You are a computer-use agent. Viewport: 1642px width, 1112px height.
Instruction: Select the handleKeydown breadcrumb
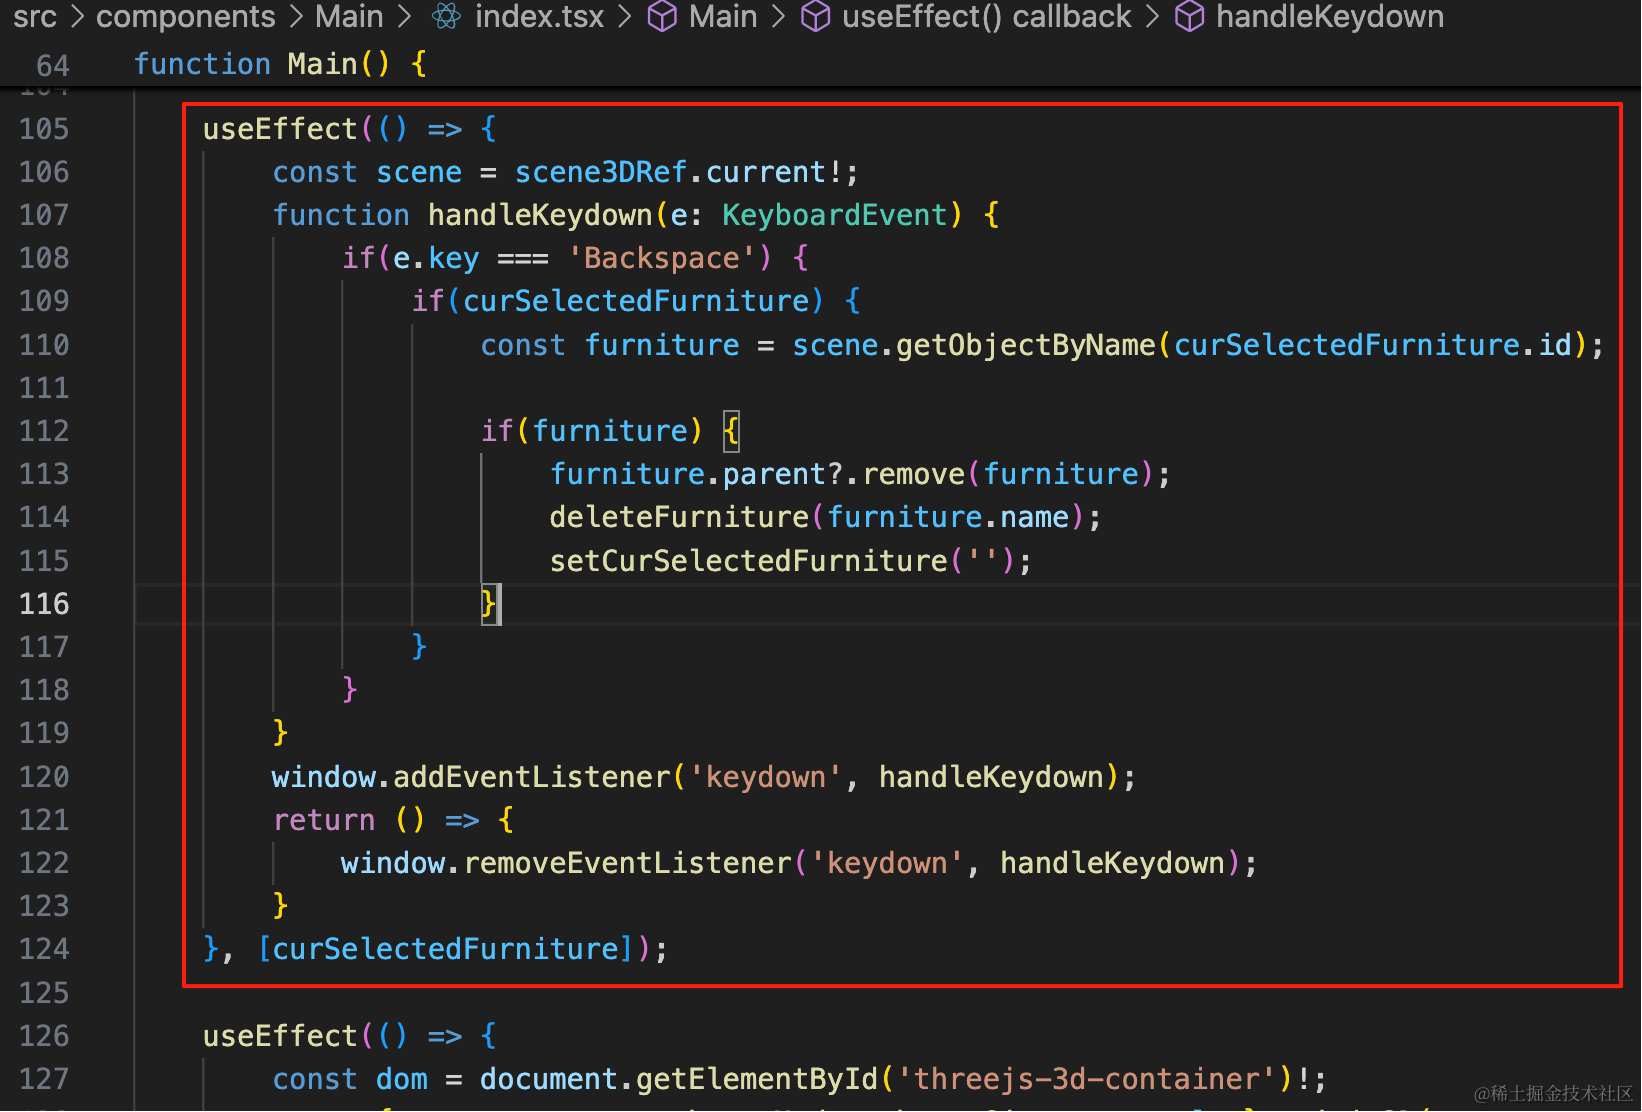point(1330,16)
